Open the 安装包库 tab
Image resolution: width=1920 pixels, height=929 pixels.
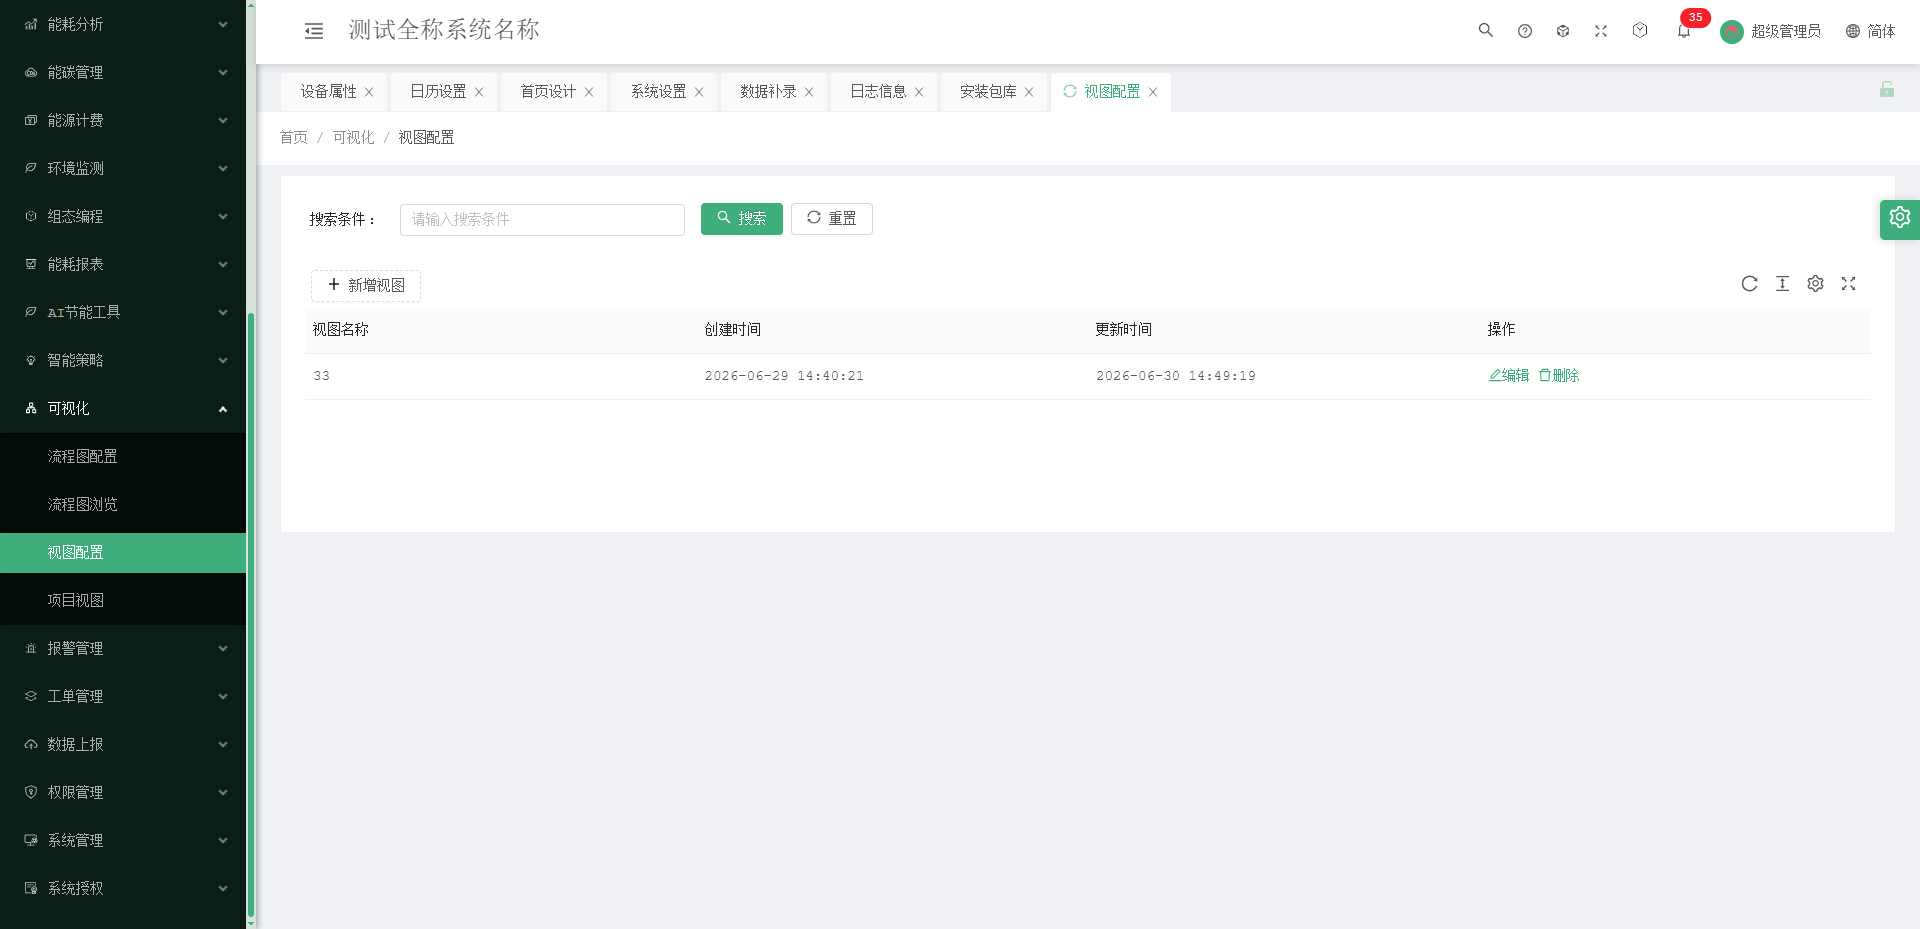[988, 91]
